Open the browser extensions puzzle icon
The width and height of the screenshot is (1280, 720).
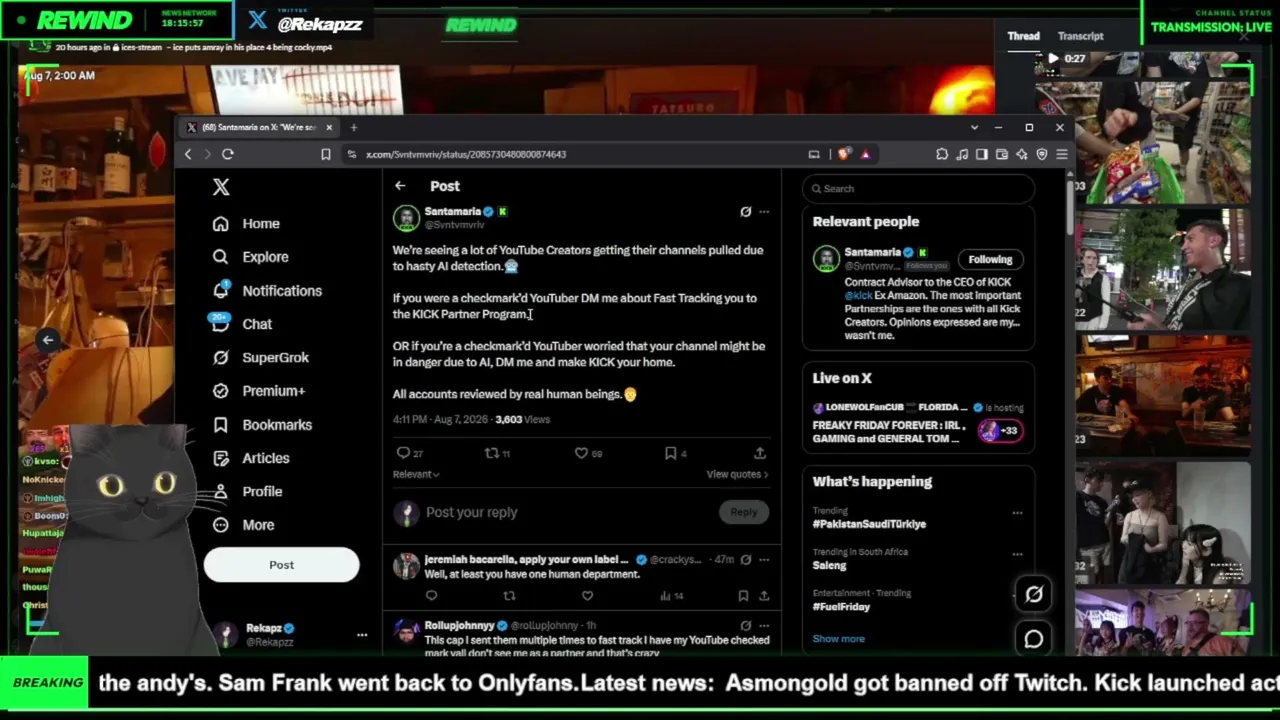942,154
